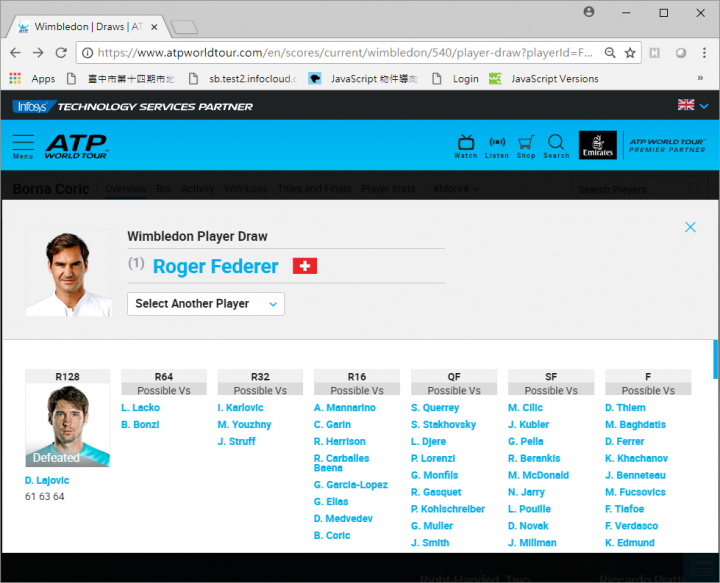Open a new browser tab

184,27
